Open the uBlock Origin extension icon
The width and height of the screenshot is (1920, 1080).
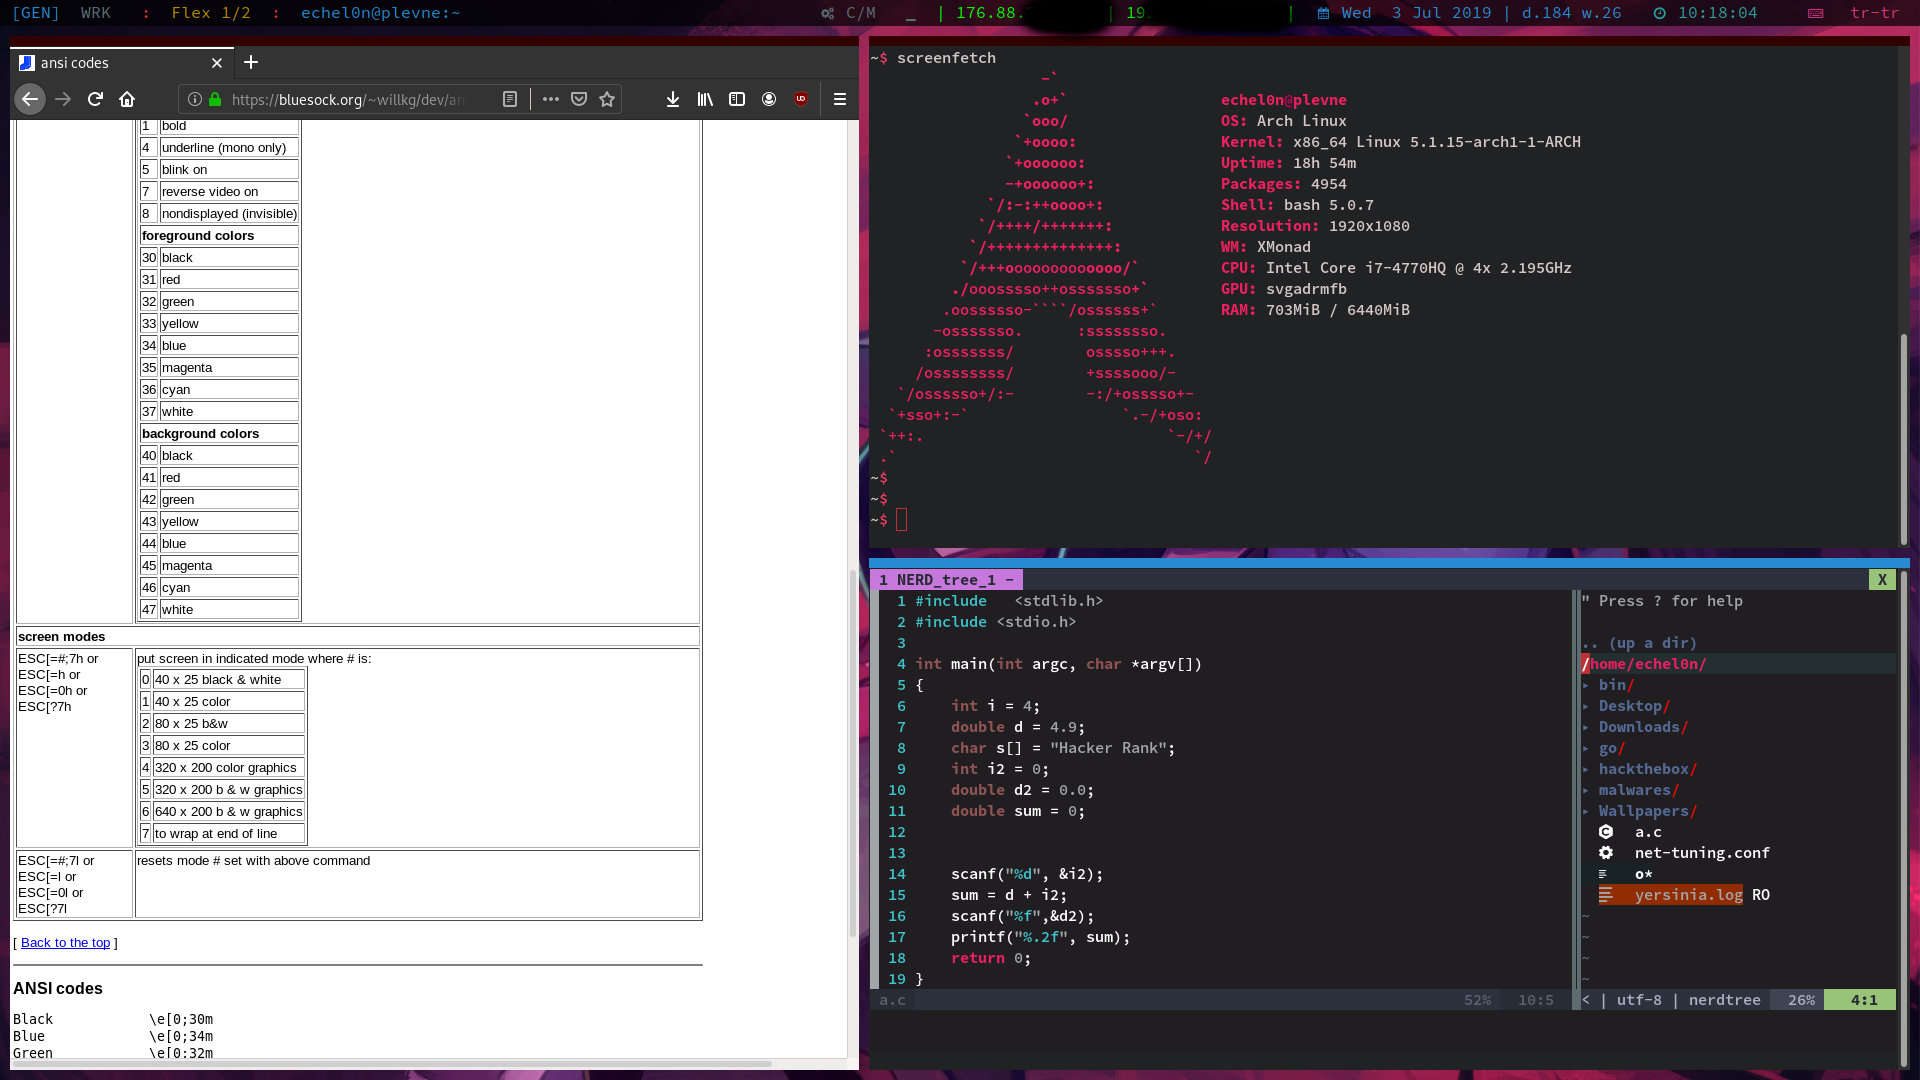coord(801,99)
